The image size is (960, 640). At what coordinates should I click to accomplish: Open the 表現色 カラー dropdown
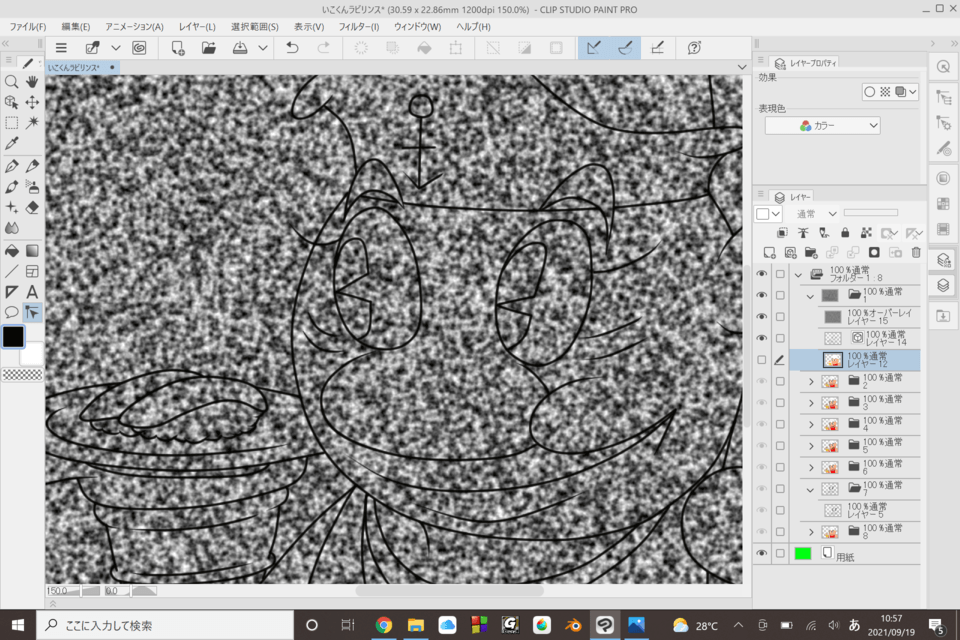pos(822,127)
